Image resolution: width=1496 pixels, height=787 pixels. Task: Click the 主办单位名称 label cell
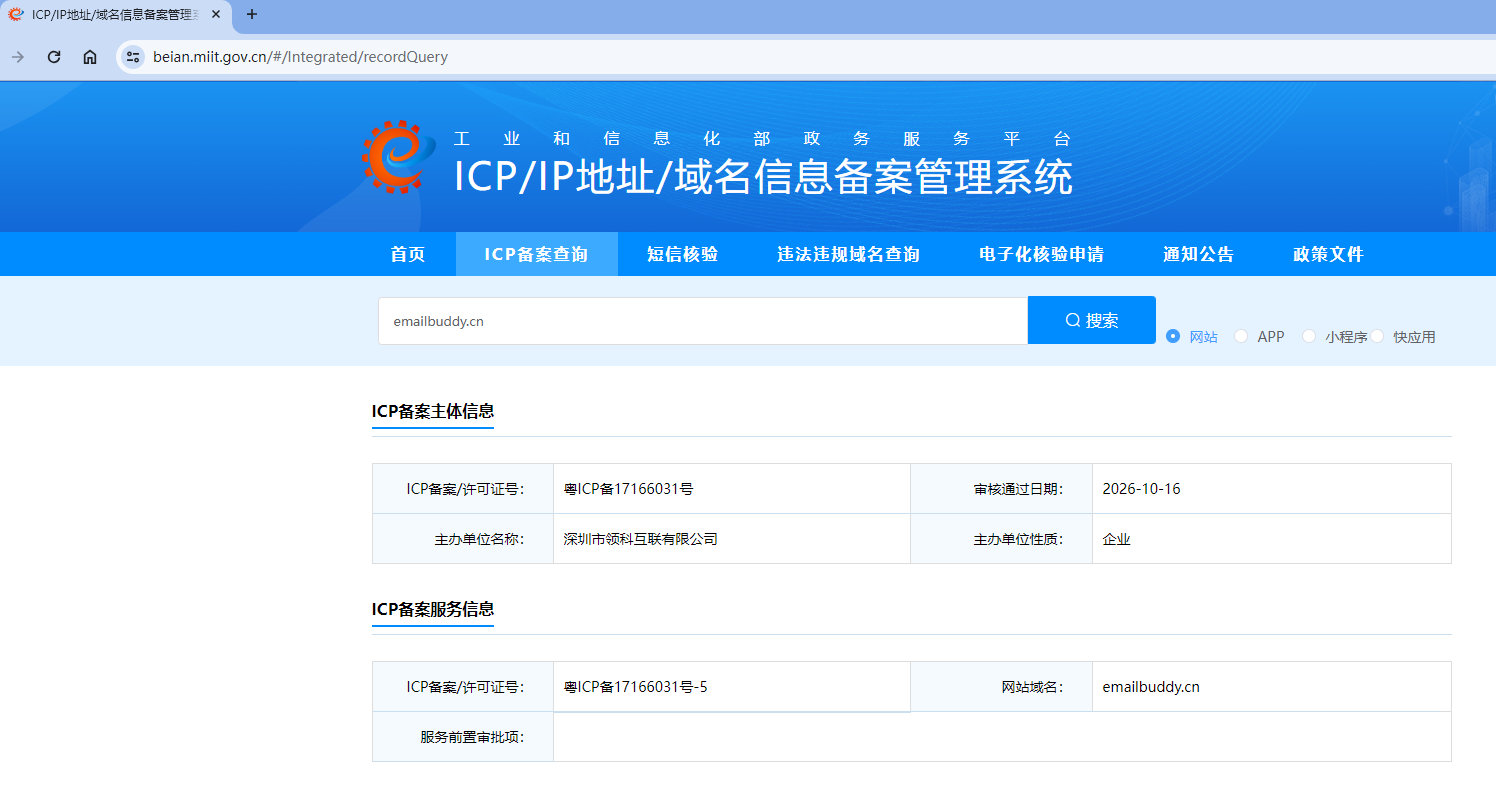(x=463, y=539)
